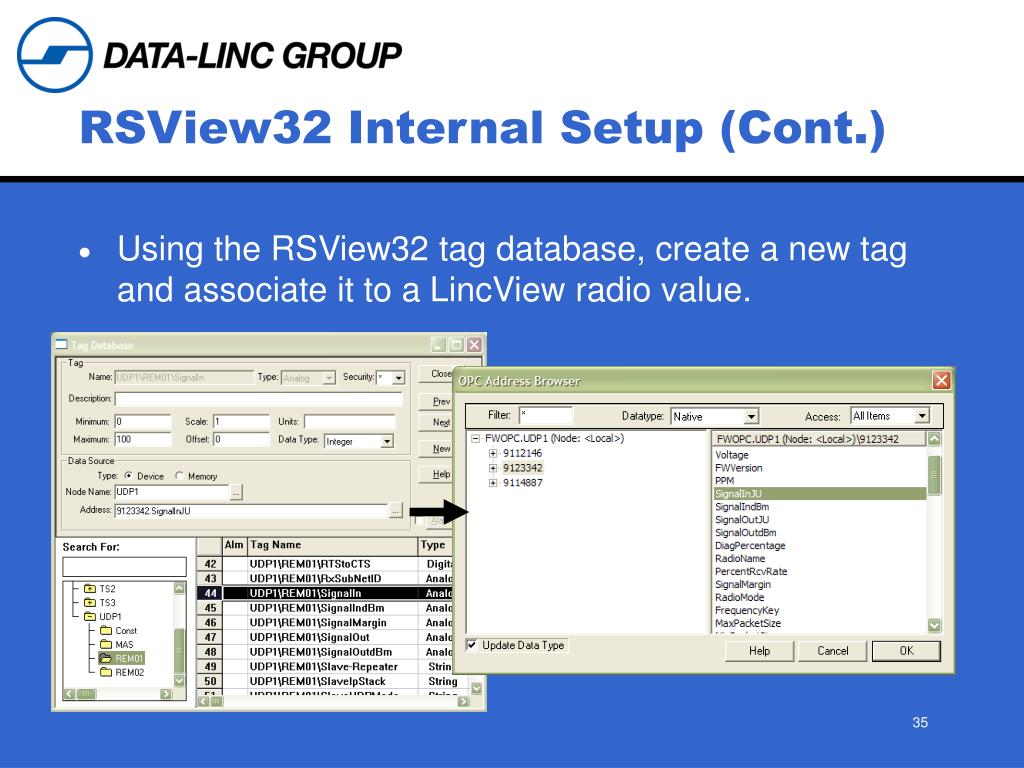Viewport: 1024px width, 768px height.
Task: Browse OPC address with ellipsis button
Action: [x=396, y=511]
